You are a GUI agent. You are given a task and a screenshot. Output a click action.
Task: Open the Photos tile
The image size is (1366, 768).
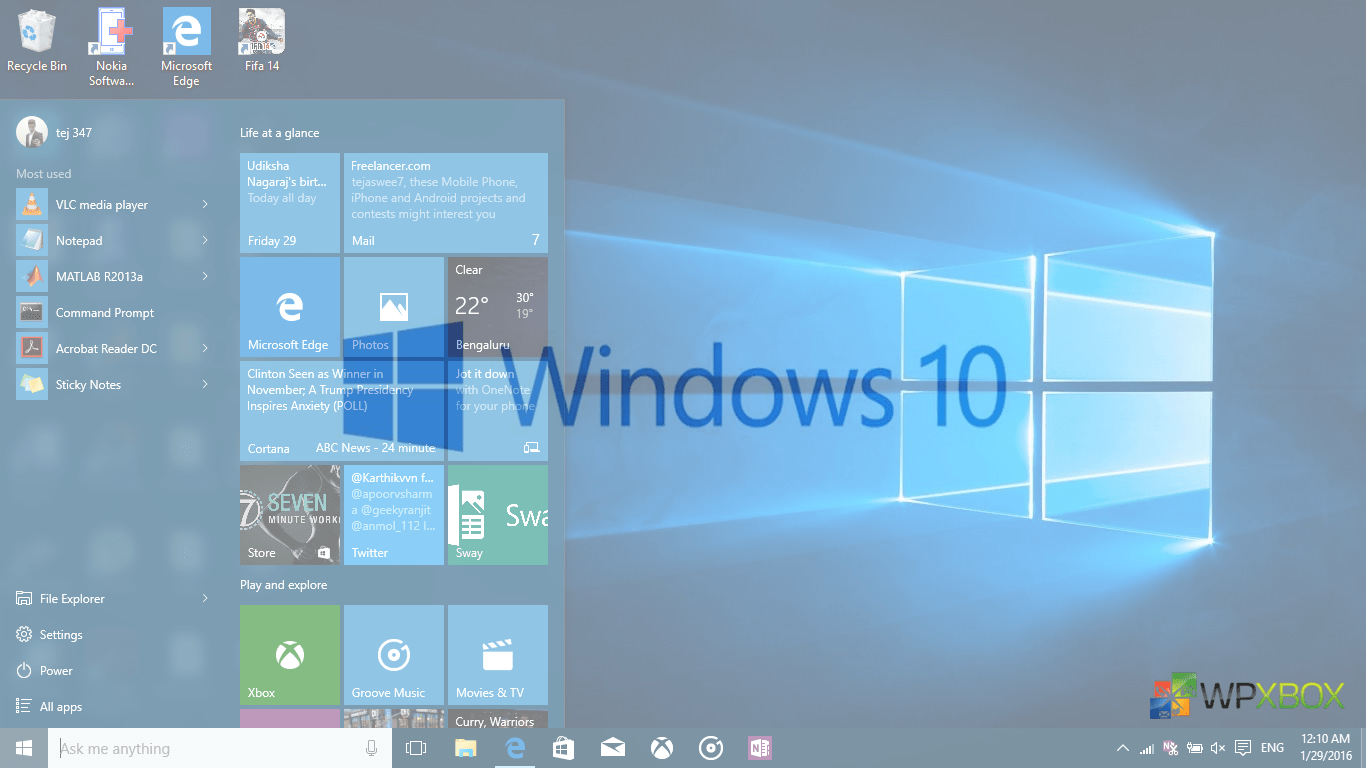(394, 307)
